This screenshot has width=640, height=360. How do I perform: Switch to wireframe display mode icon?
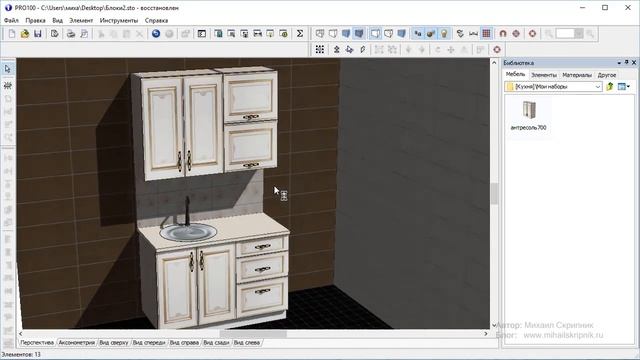pyautogui.click(x=320, y=34)
